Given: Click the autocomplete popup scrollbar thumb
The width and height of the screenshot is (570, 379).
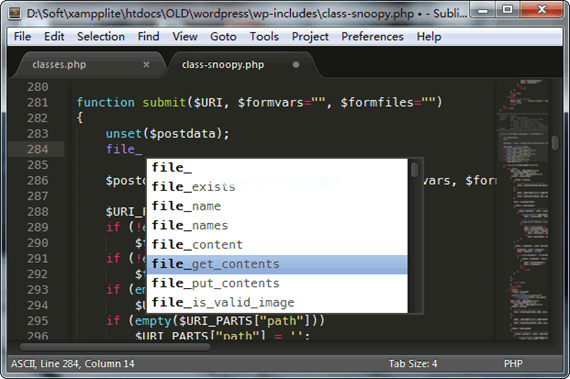Looking at the screenshot, I should click(415, 170).
